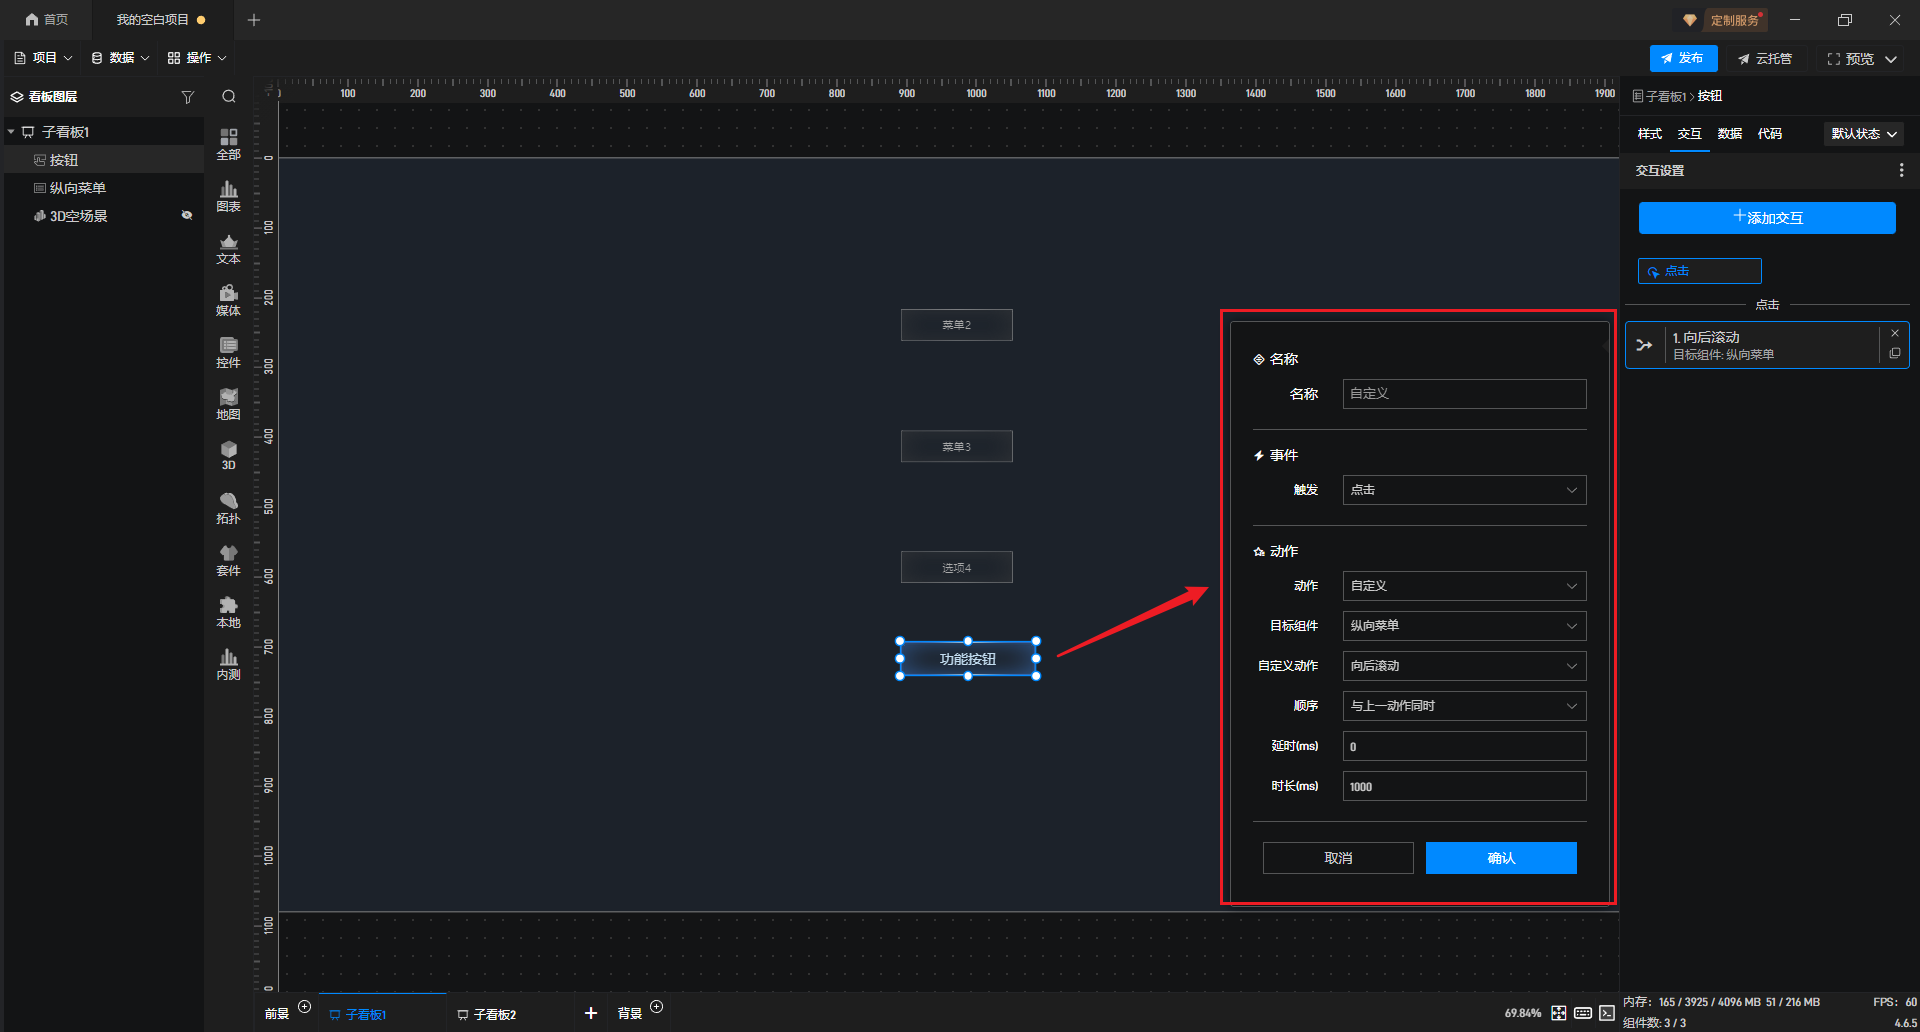Viewport: 1920px width, 1032px height.
Task: Click the 延时(ms) input field
Action: (1463, 746)
